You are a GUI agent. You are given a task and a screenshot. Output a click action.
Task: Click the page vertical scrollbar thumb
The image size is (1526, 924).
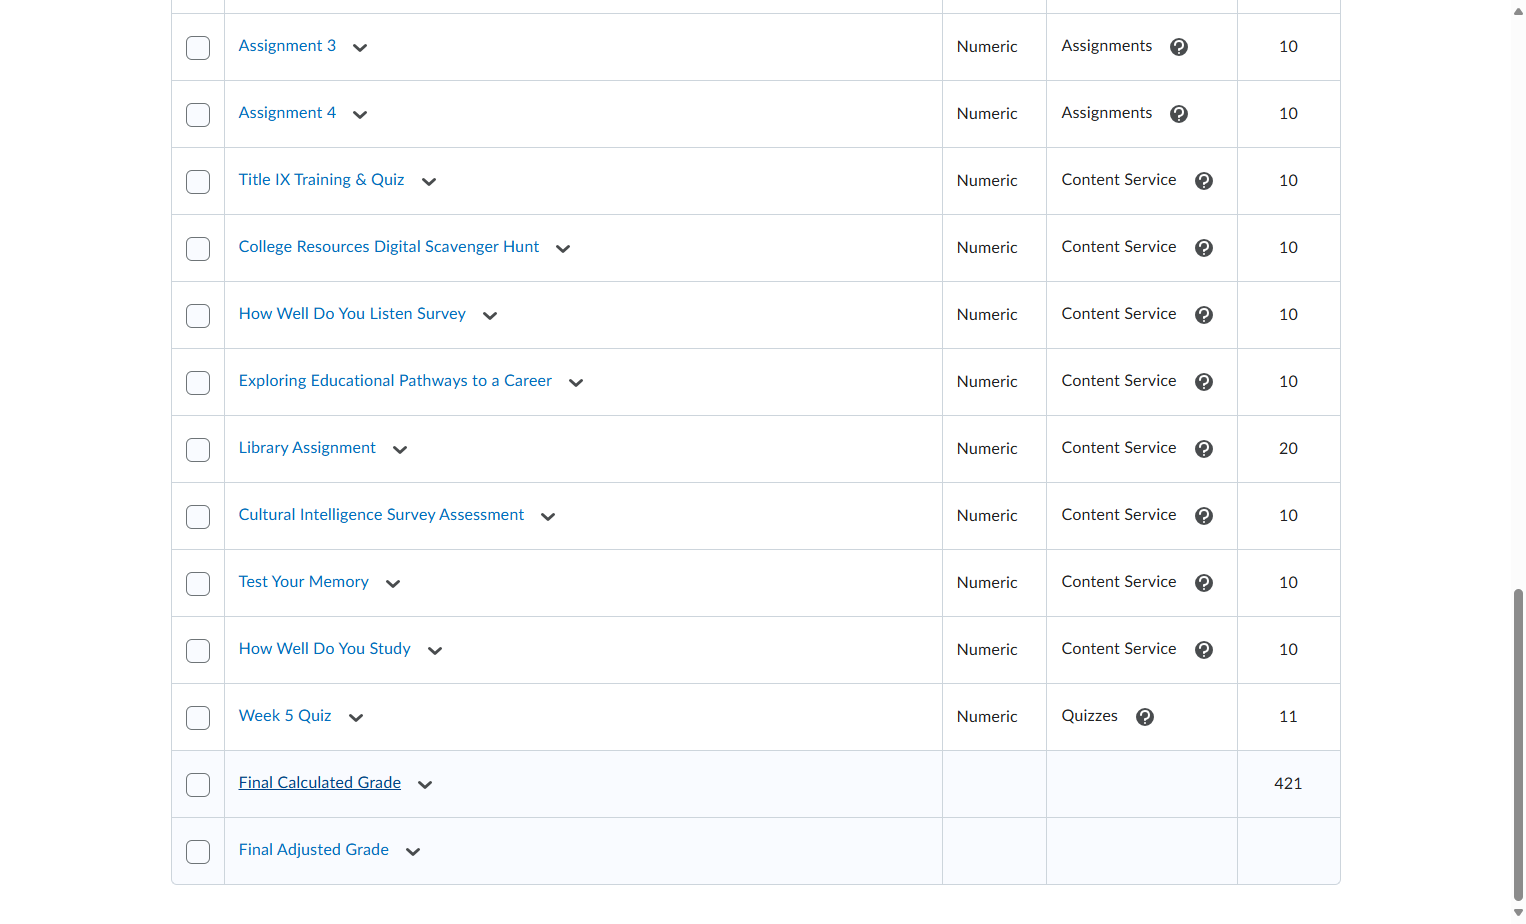click(x=1518, y=745)
